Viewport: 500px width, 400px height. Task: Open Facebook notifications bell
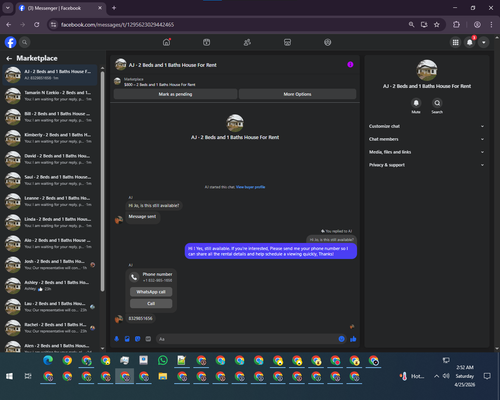[470, 42]
